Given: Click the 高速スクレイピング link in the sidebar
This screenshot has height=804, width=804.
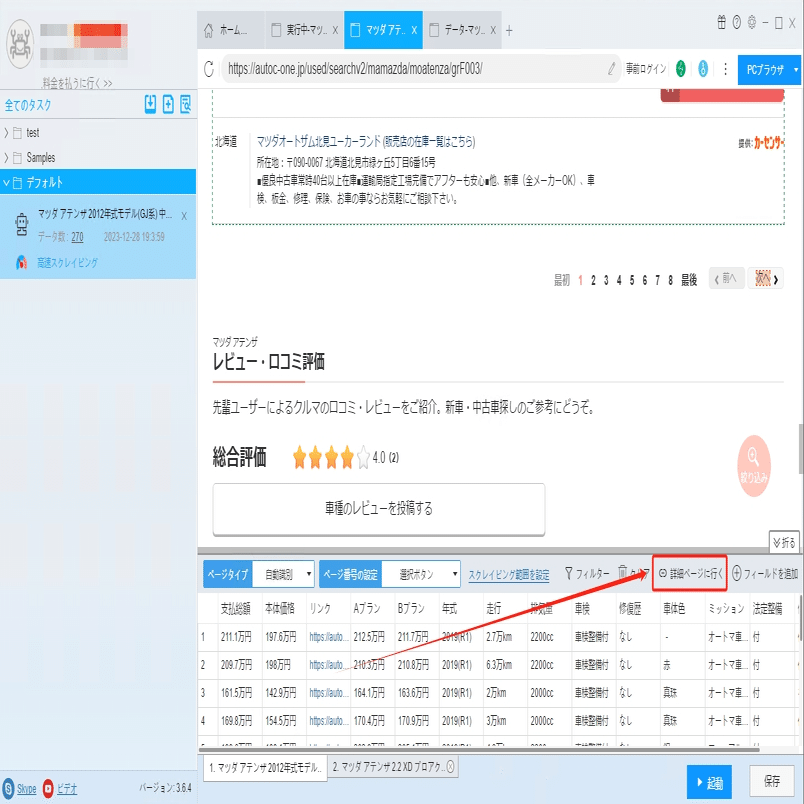Looking at the screenshot, I should [67, 263].
